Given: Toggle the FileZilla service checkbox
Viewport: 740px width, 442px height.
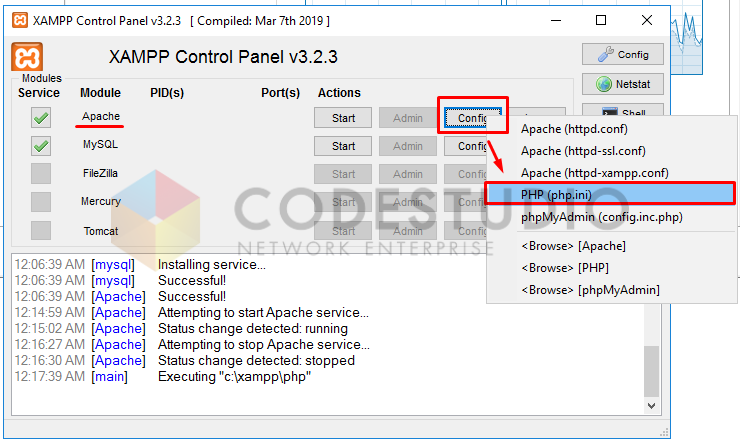Looking at the screenshot, I should pos(41,174).
